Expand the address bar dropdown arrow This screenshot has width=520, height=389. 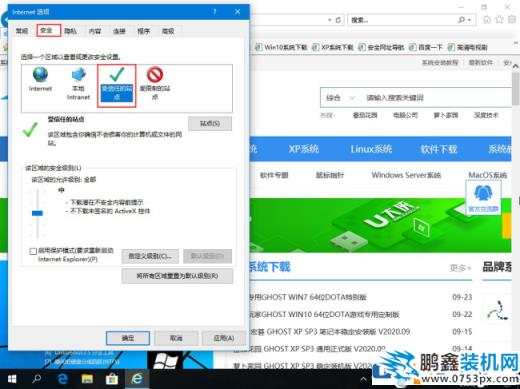point(329,20)
